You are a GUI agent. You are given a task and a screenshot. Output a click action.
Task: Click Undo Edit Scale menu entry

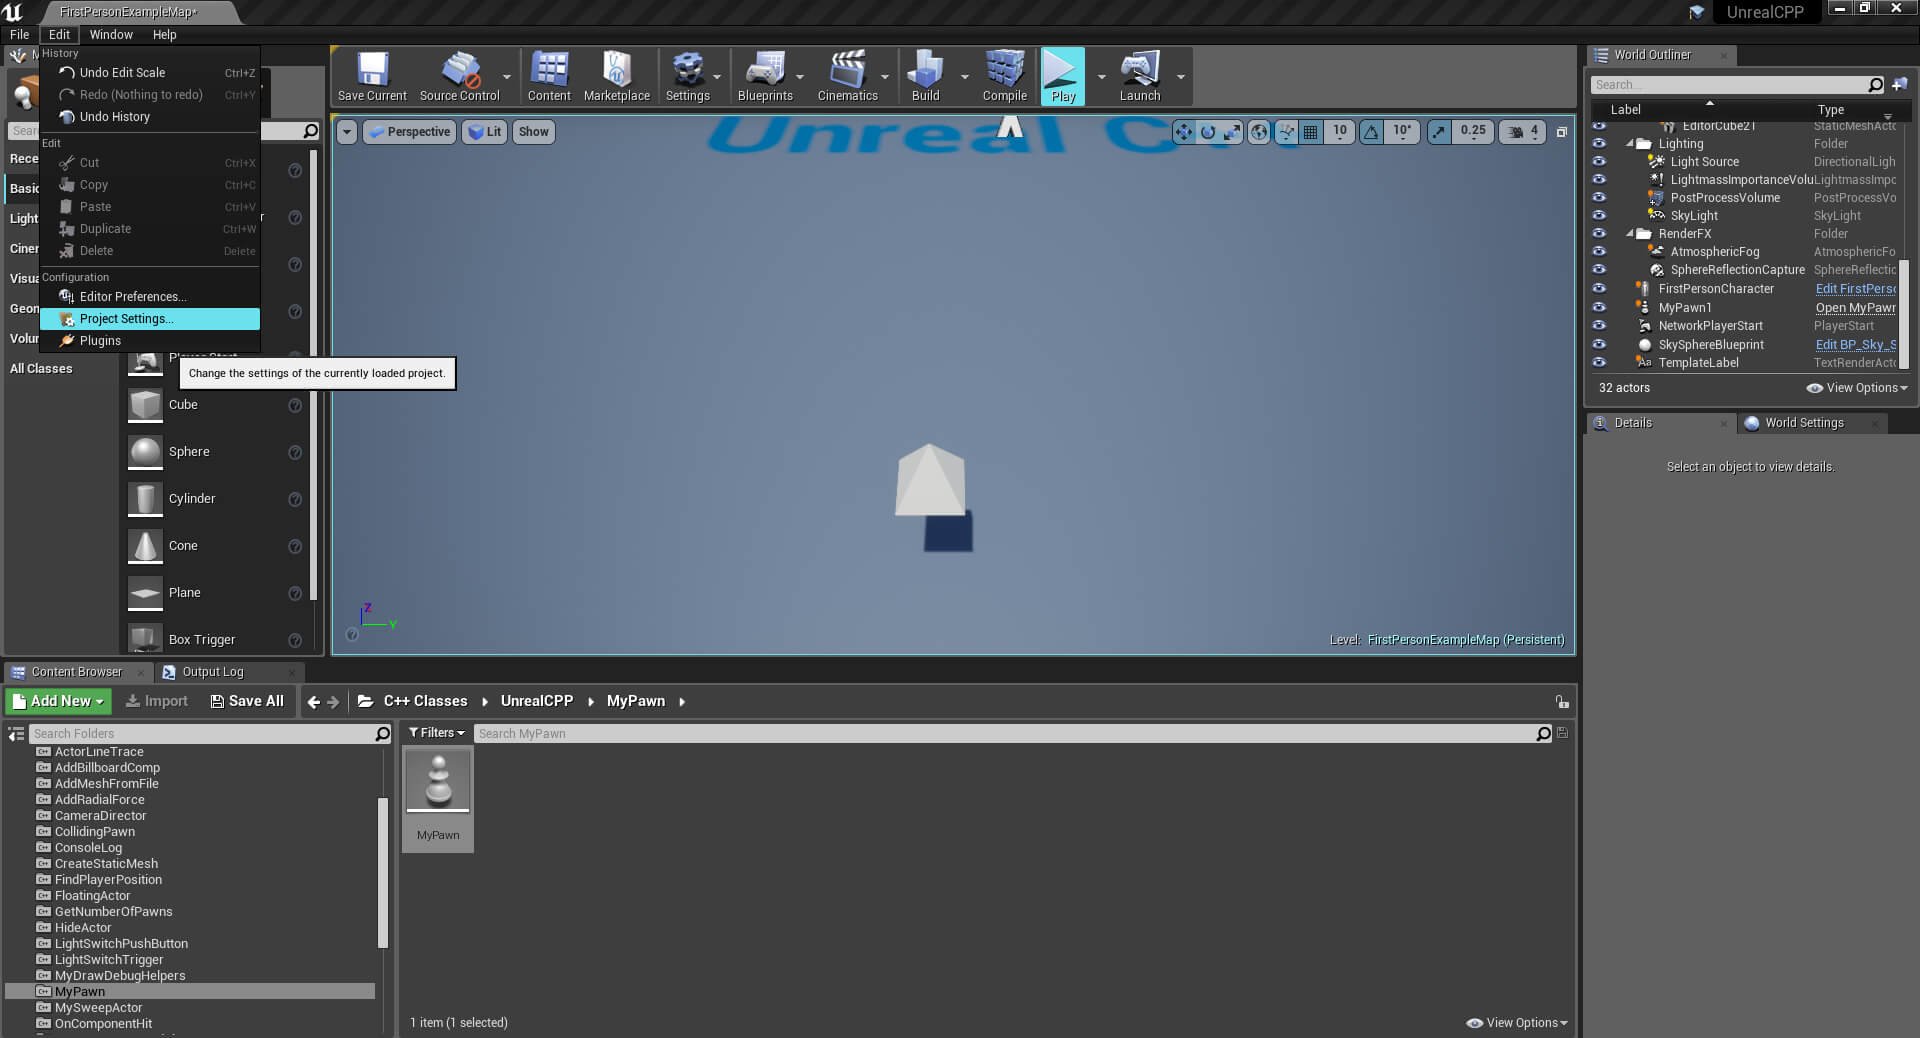click(150, 73)
